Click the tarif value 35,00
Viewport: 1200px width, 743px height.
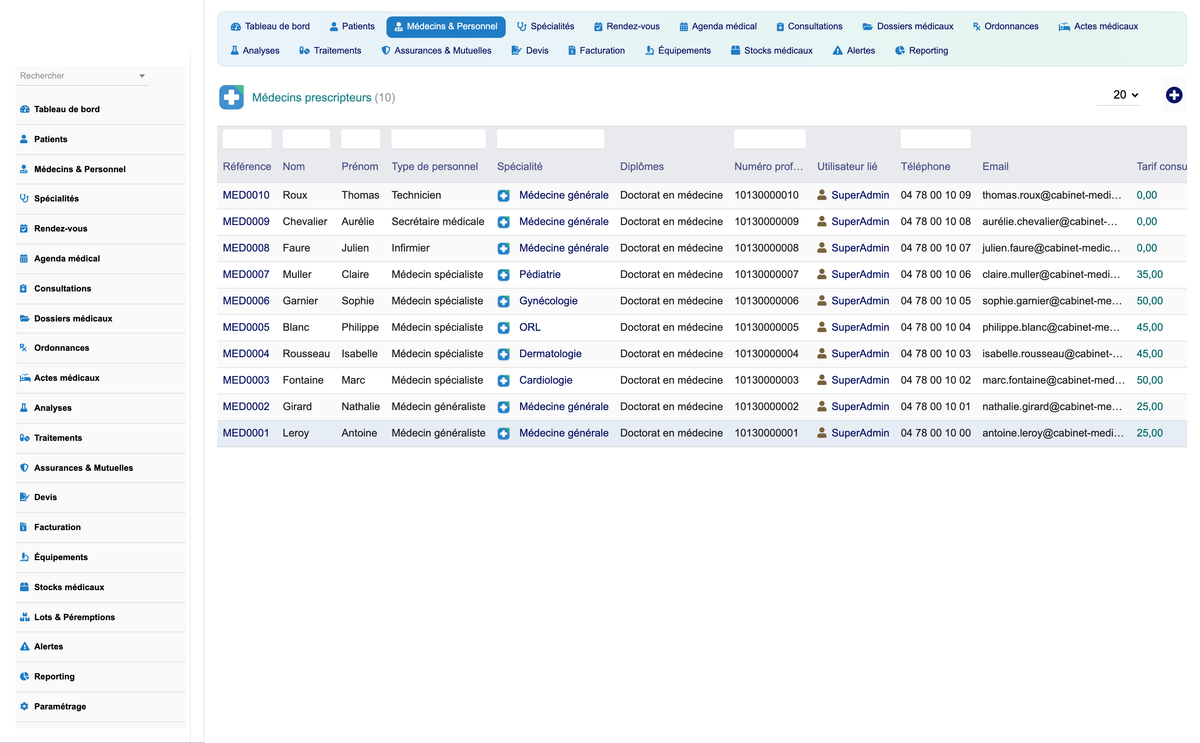[1150, 274]
